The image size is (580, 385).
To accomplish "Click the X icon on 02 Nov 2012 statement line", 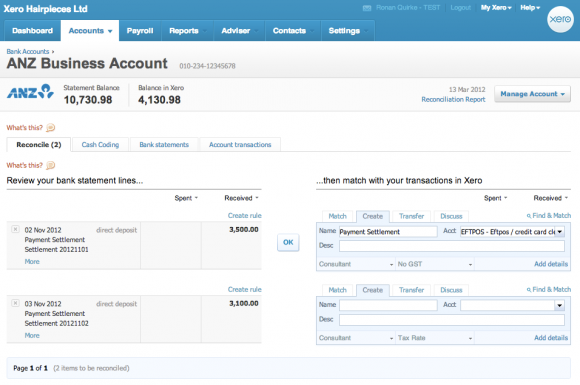I will pos(15,229).
